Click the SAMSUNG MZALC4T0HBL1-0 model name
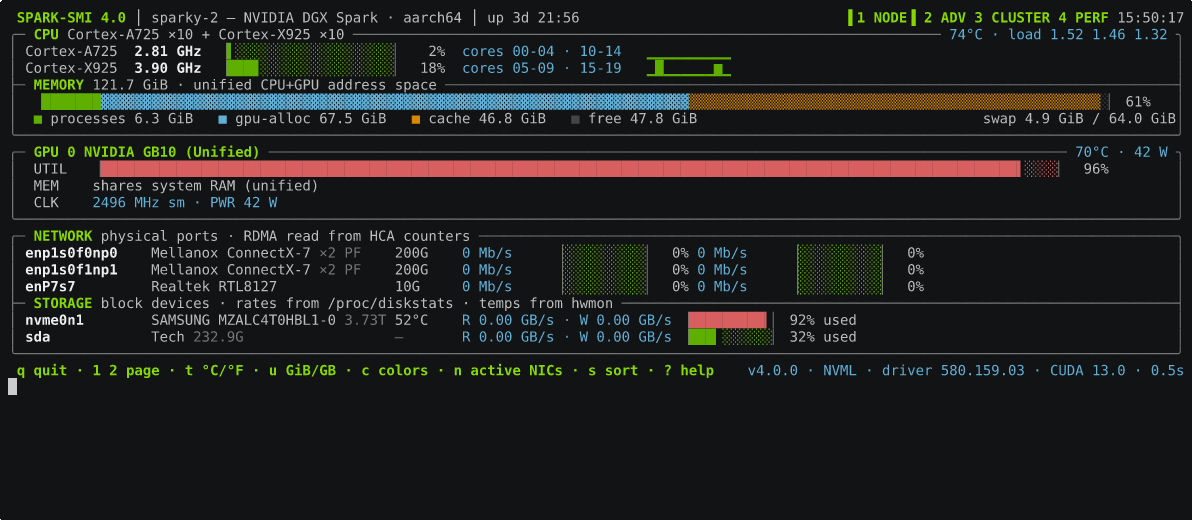 coord(243,320)
